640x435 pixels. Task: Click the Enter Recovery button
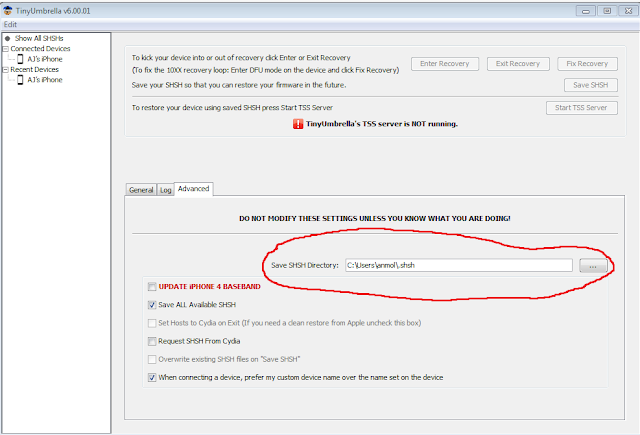click(444, 64)
